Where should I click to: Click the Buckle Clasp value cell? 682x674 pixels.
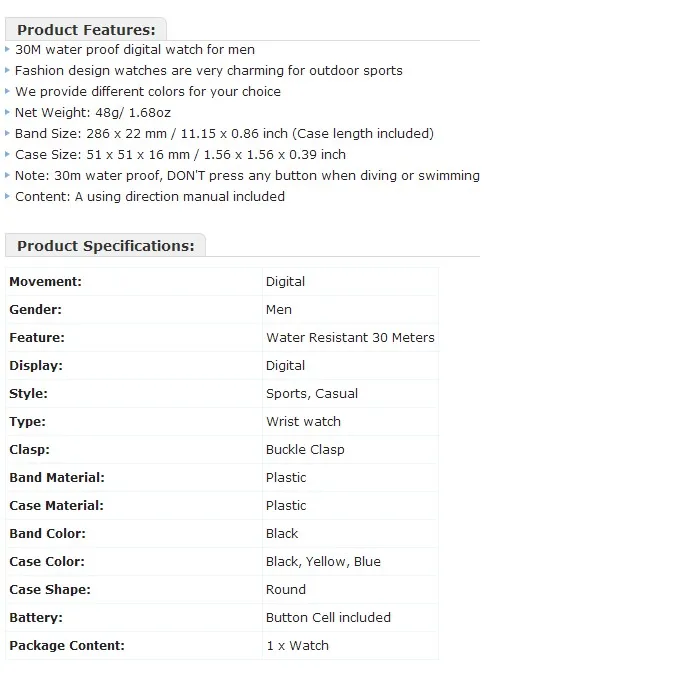click(350, 450)
